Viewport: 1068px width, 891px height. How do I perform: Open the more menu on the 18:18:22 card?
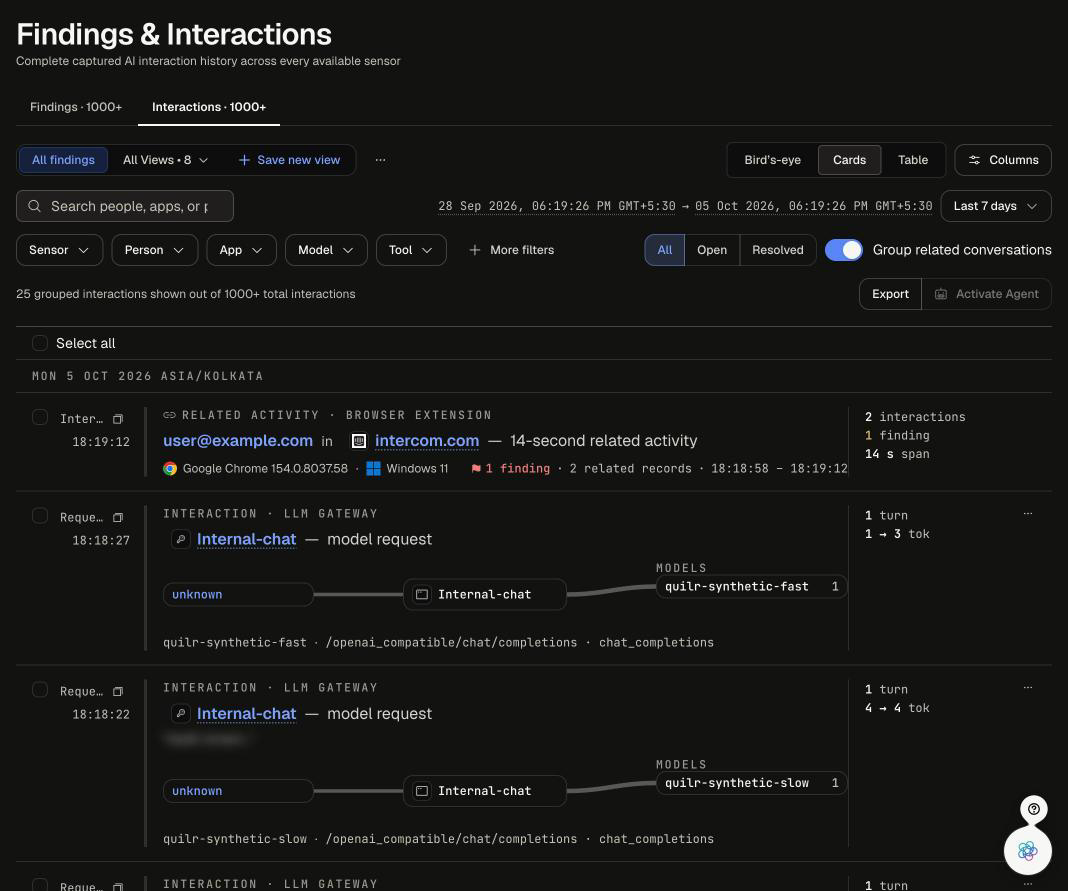point(1028,688)
